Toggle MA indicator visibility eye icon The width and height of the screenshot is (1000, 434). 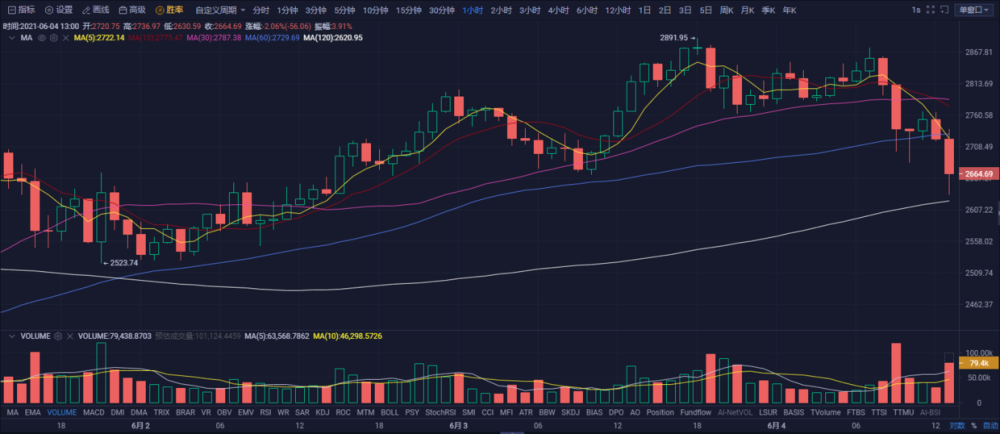click(x=42, y=38)
